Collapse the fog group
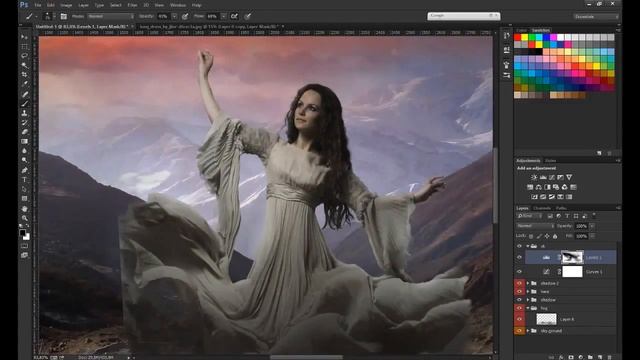640x360 pixels. pyautogui.click(x=528, y=308)
